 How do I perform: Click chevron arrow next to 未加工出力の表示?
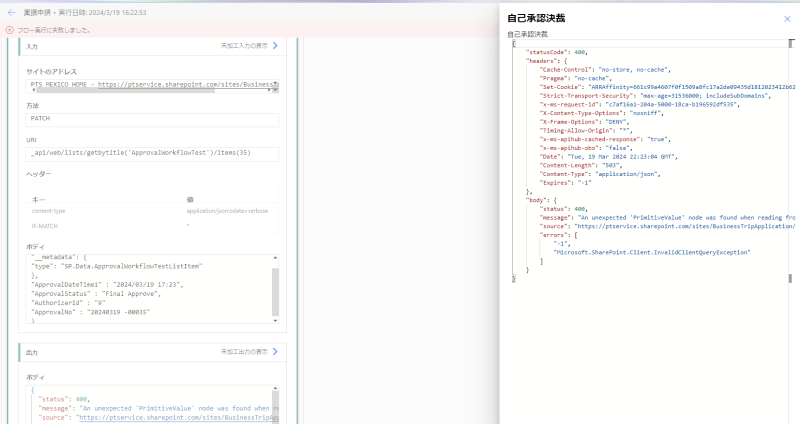(x=275, y=352)
